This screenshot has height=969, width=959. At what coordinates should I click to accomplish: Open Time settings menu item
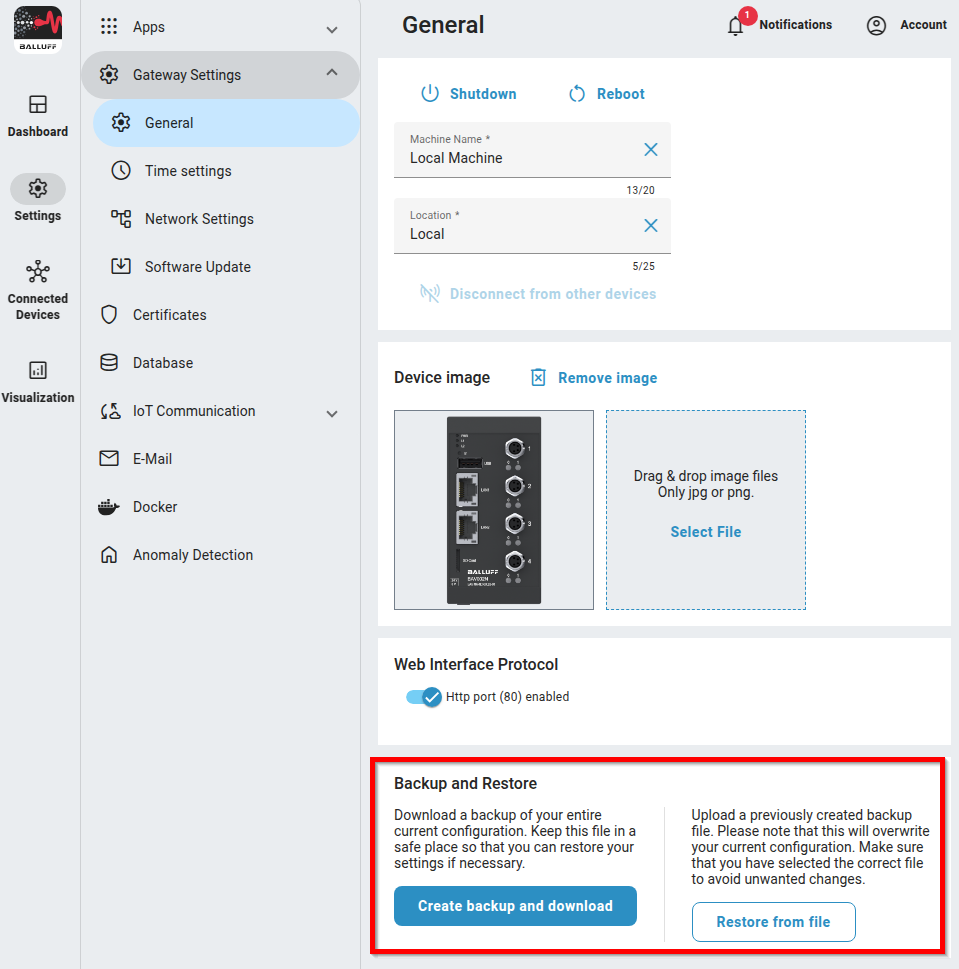(x=188, y=171)
